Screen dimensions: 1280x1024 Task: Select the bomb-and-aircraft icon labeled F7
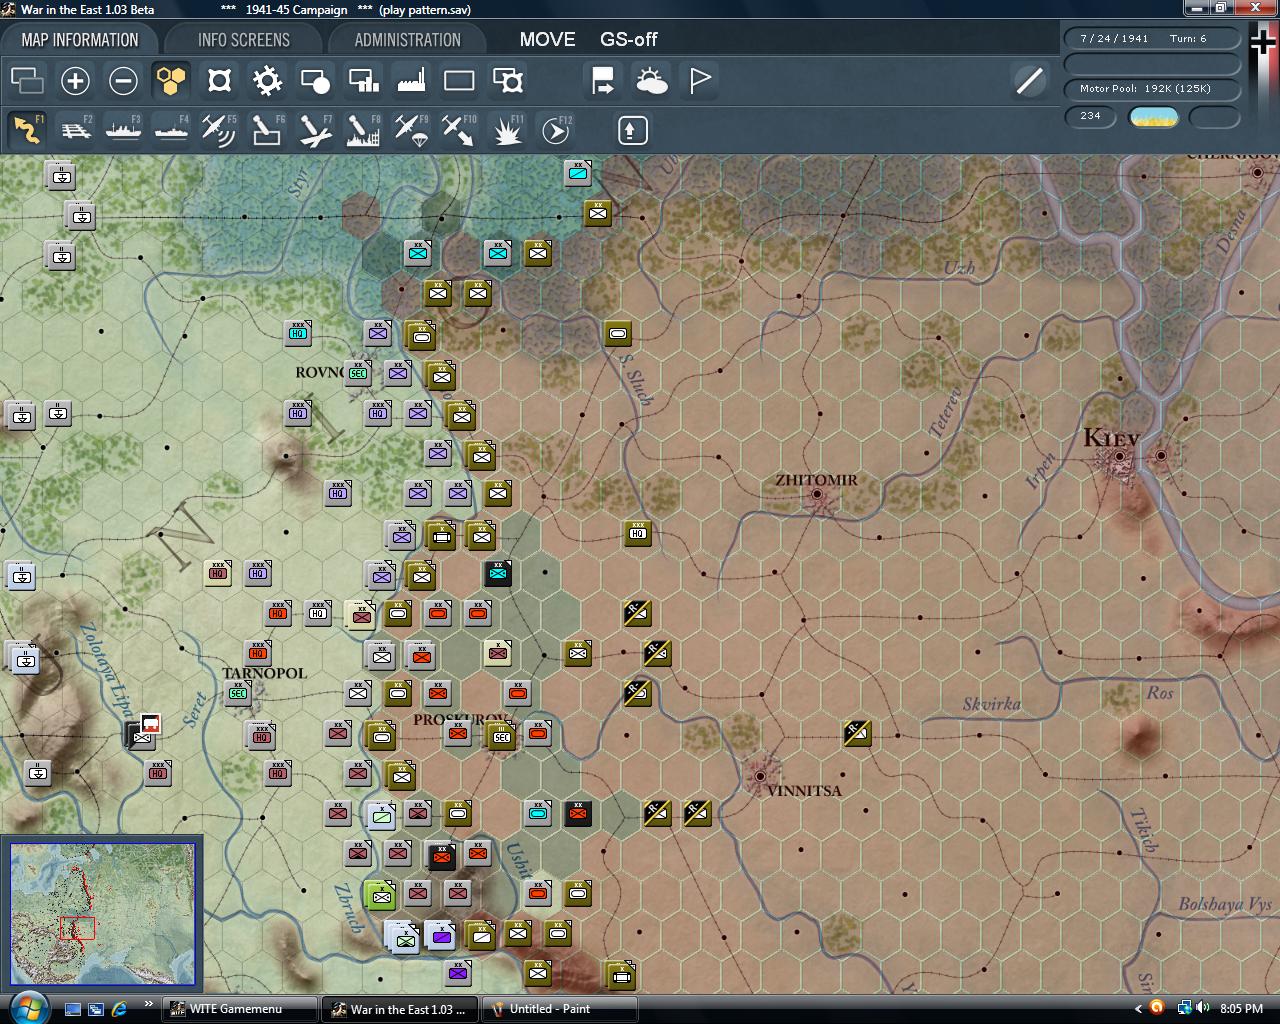point(315,130)
